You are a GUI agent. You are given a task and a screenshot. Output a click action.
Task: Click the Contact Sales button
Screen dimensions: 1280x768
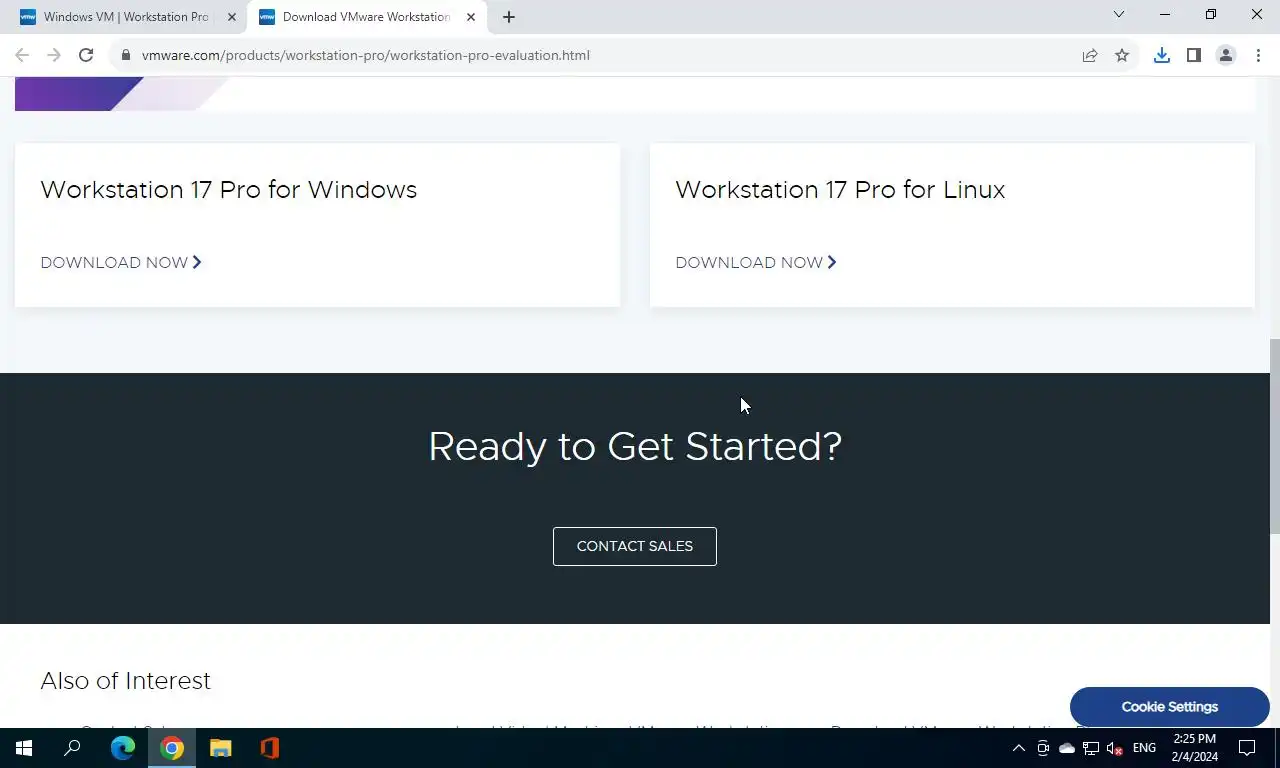(x=635, y=546)
